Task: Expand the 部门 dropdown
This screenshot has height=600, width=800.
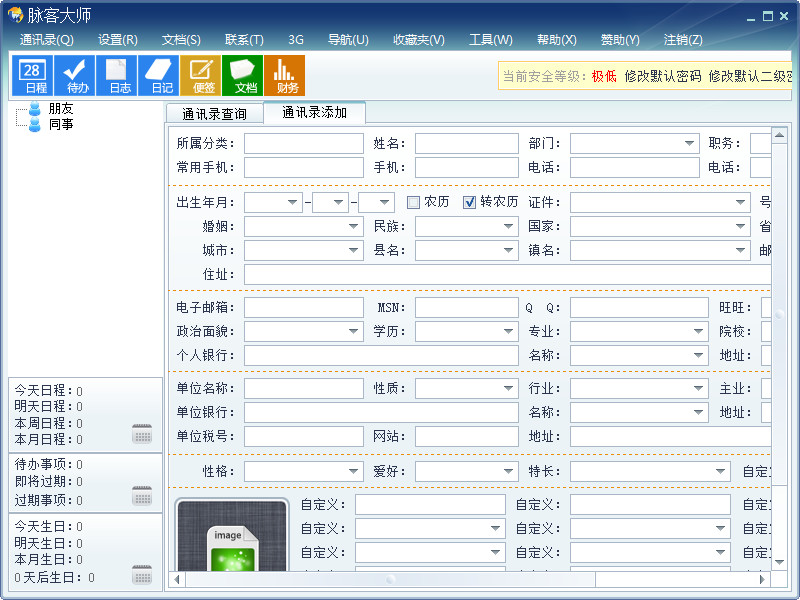Action: coord(689,143)
